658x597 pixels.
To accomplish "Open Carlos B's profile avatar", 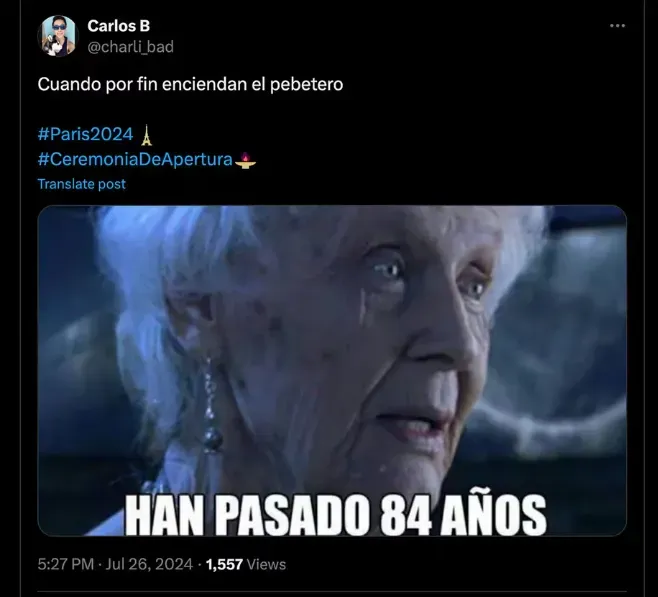I will [58, 36].
